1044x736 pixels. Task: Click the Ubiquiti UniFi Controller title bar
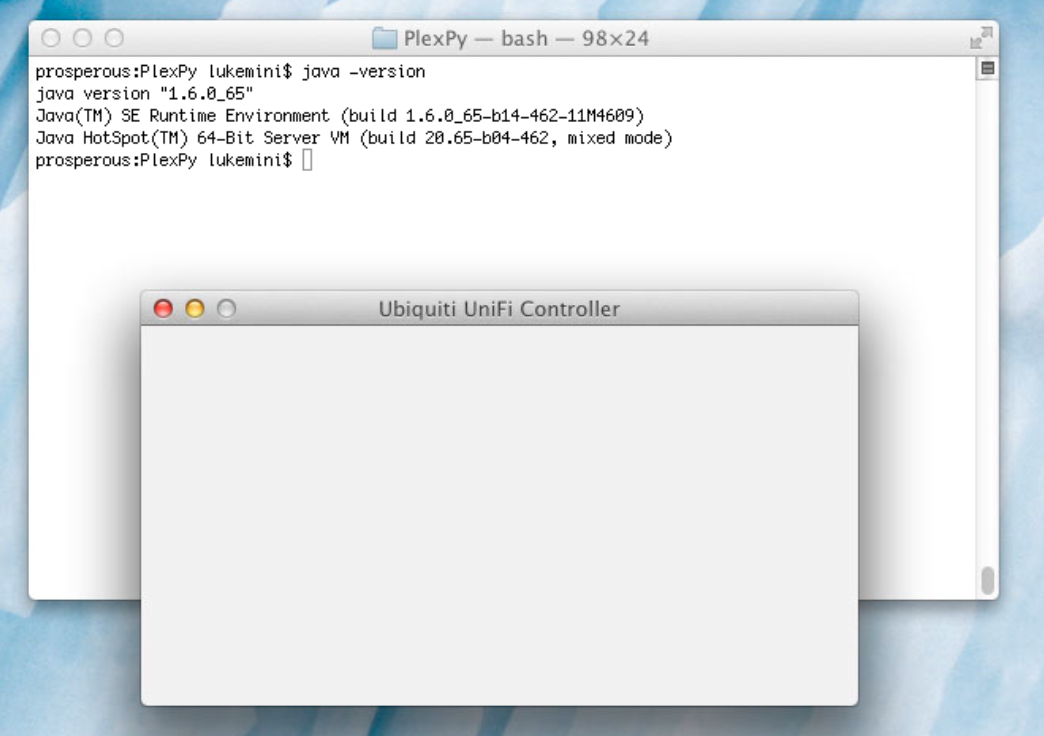(x=499, y=309)
